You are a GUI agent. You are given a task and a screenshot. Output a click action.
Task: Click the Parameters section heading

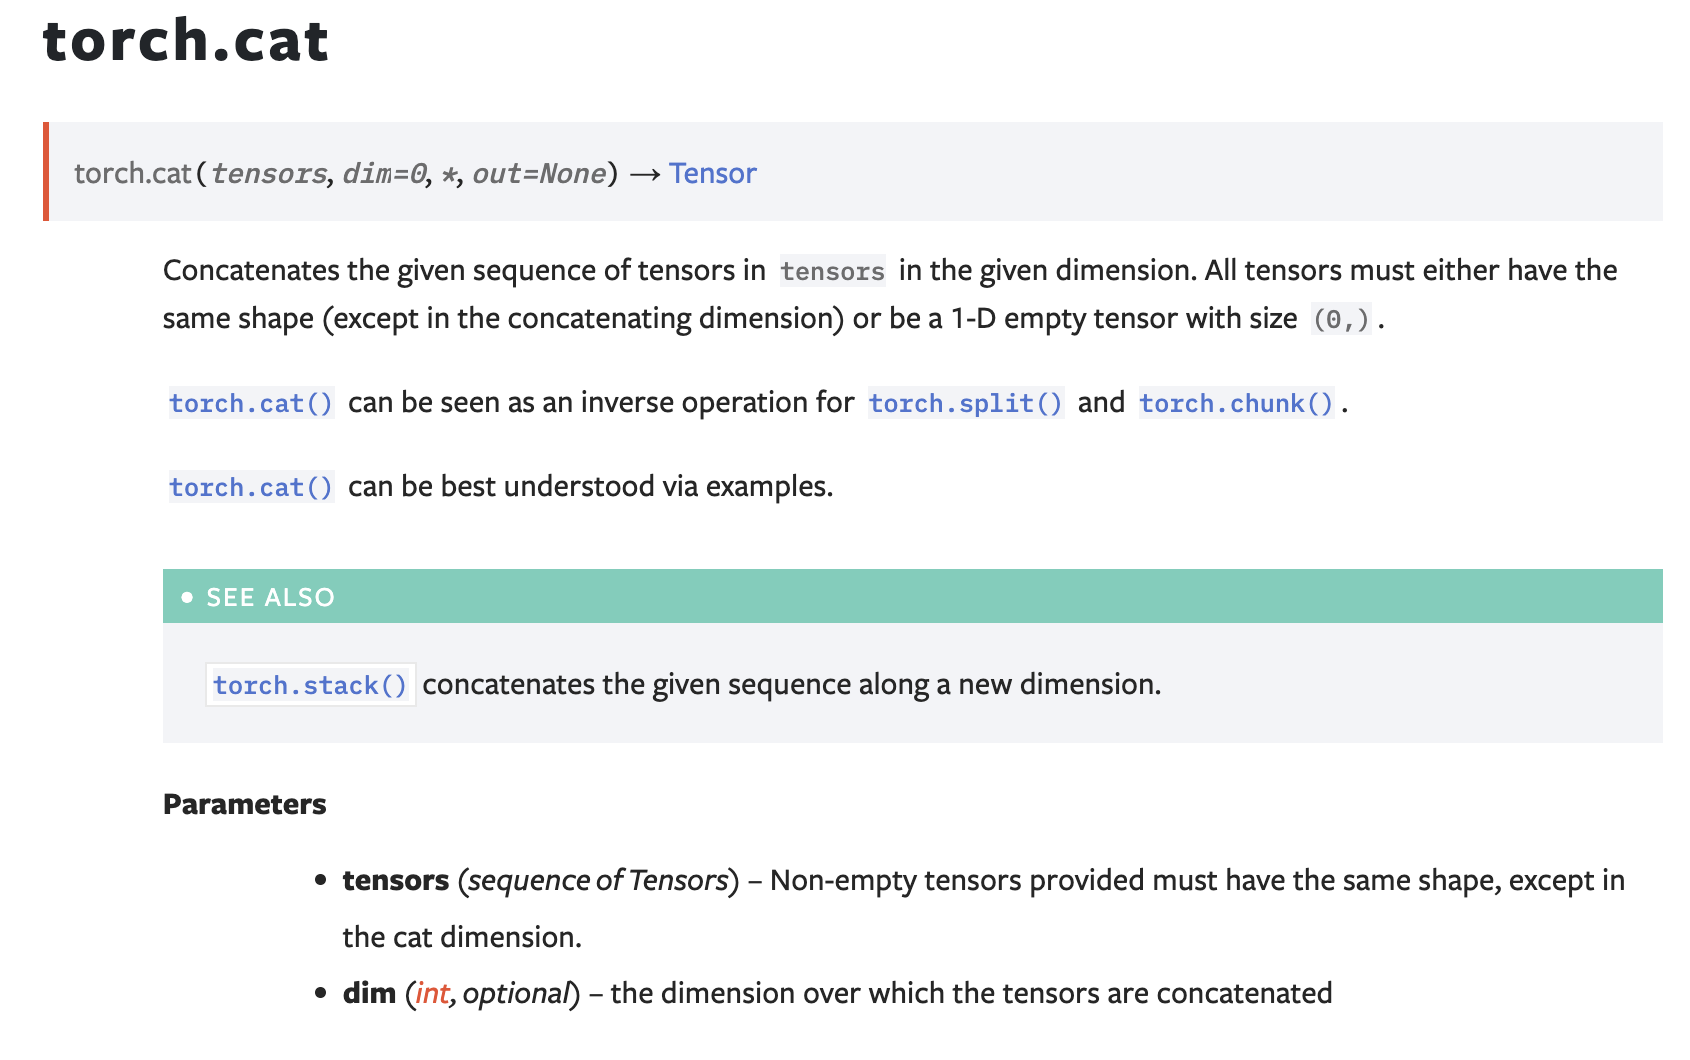245,804
